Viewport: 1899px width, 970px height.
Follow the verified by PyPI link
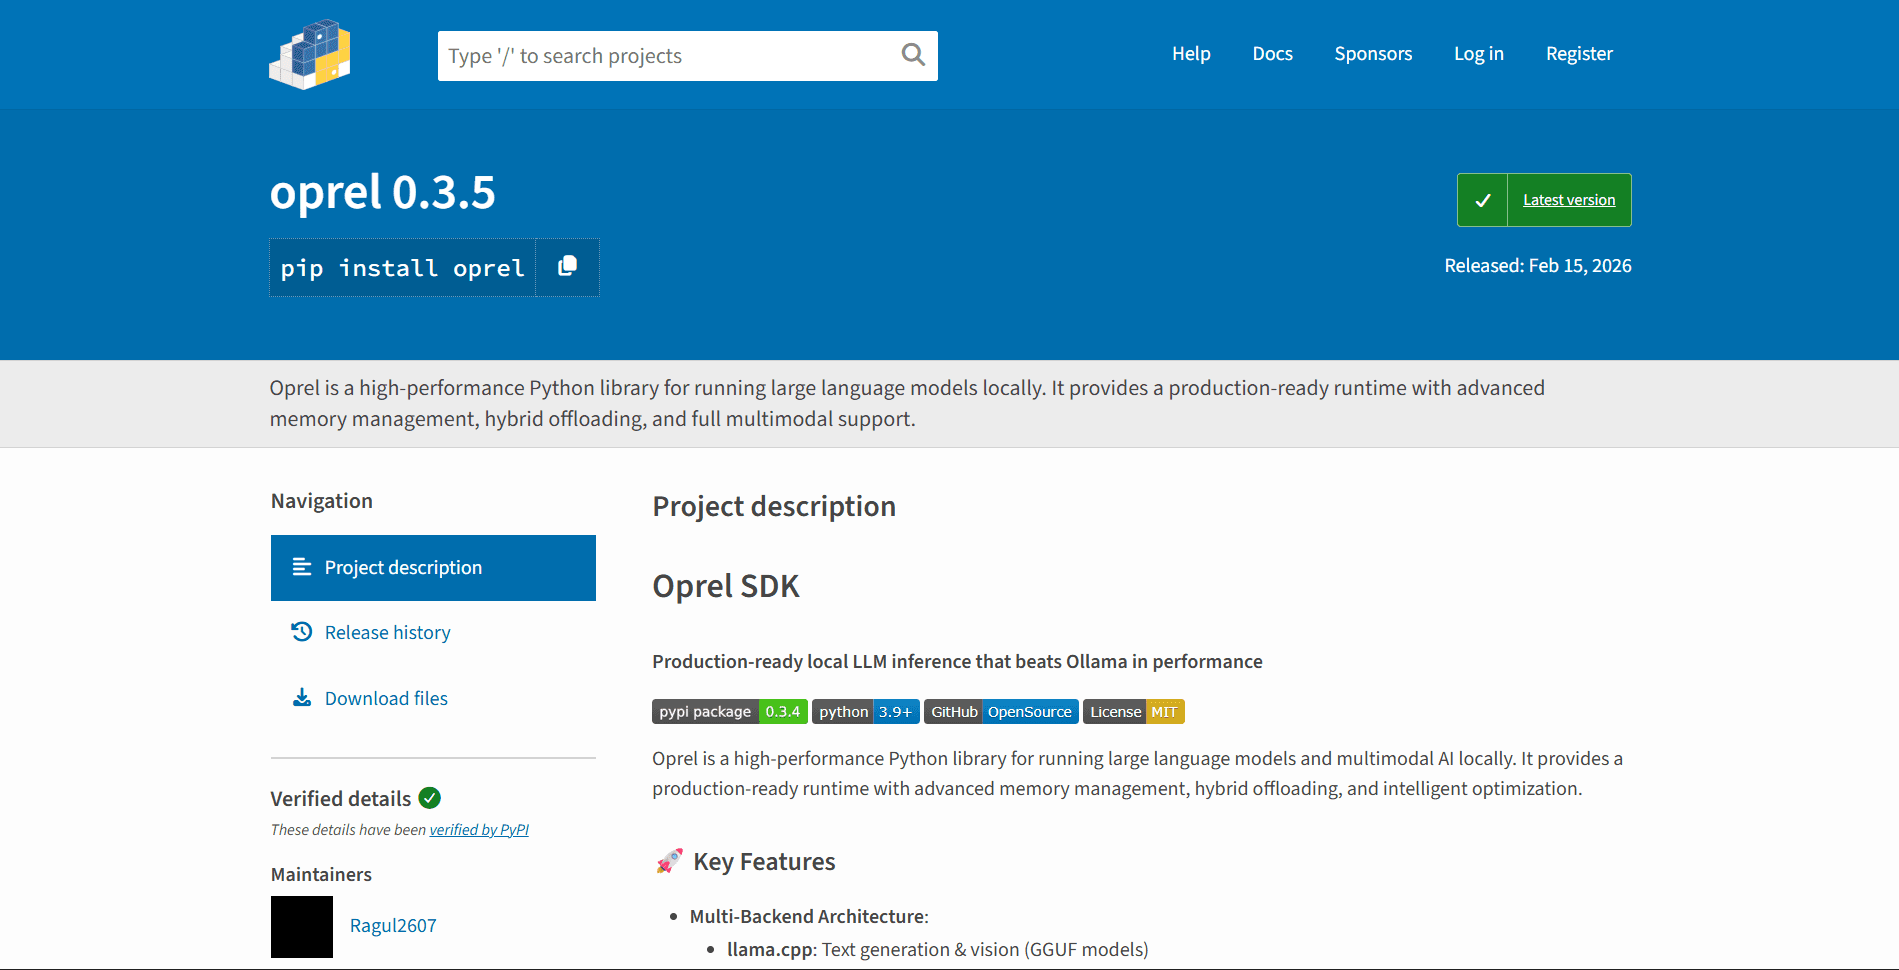pyautogui.click(x=479, y=829)
